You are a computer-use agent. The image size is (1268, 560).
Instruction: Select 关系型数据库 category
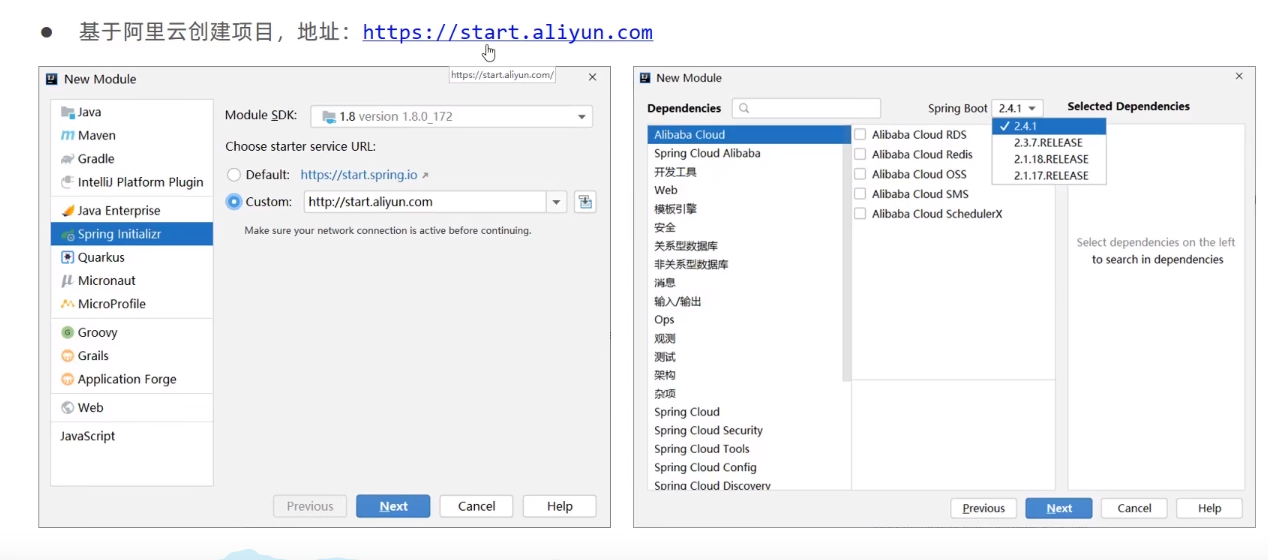tap(745, 246)
